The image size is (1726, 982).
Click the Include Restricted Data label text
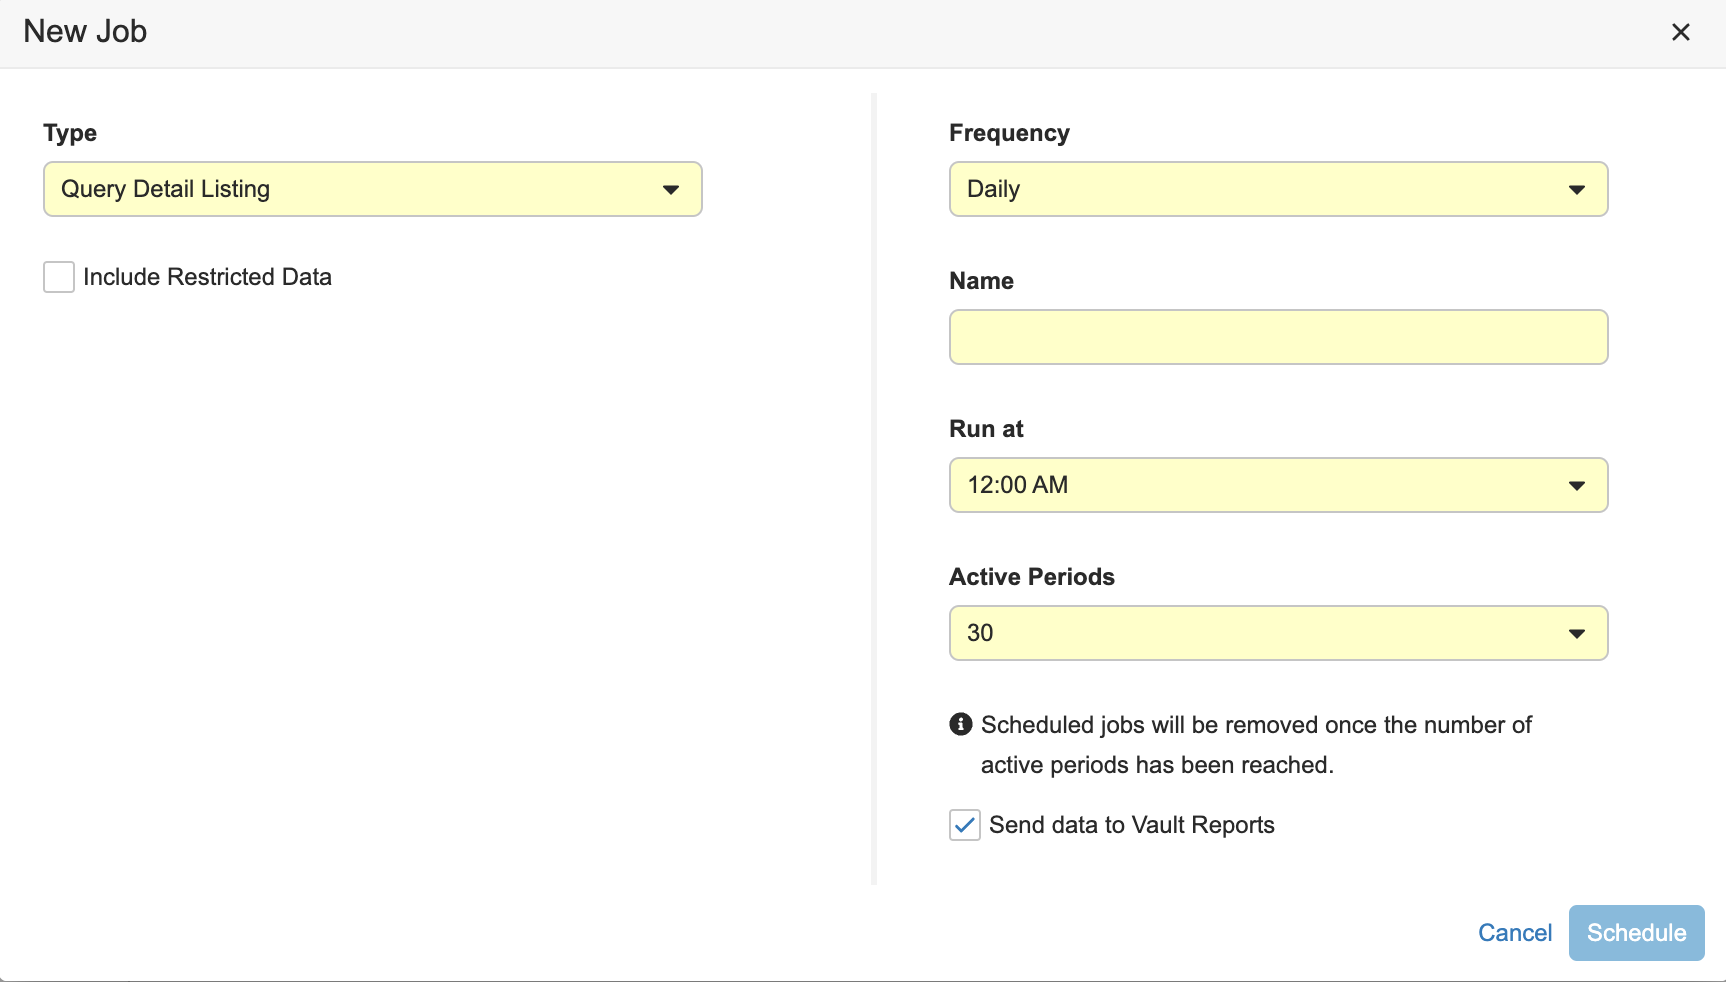pyautogui.click(x=207, y=277)
